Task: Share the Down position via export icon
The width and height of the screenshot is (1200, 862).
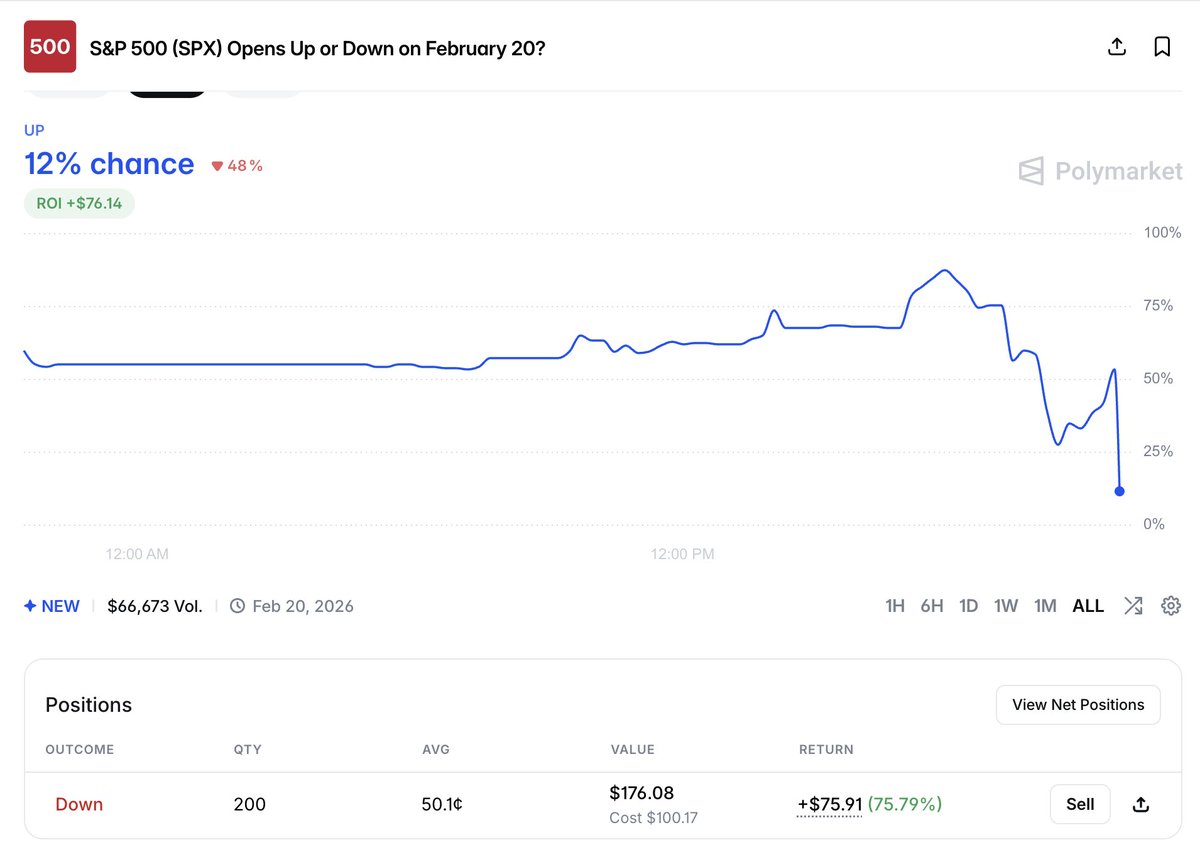Action: click(x=1140, y=804)
